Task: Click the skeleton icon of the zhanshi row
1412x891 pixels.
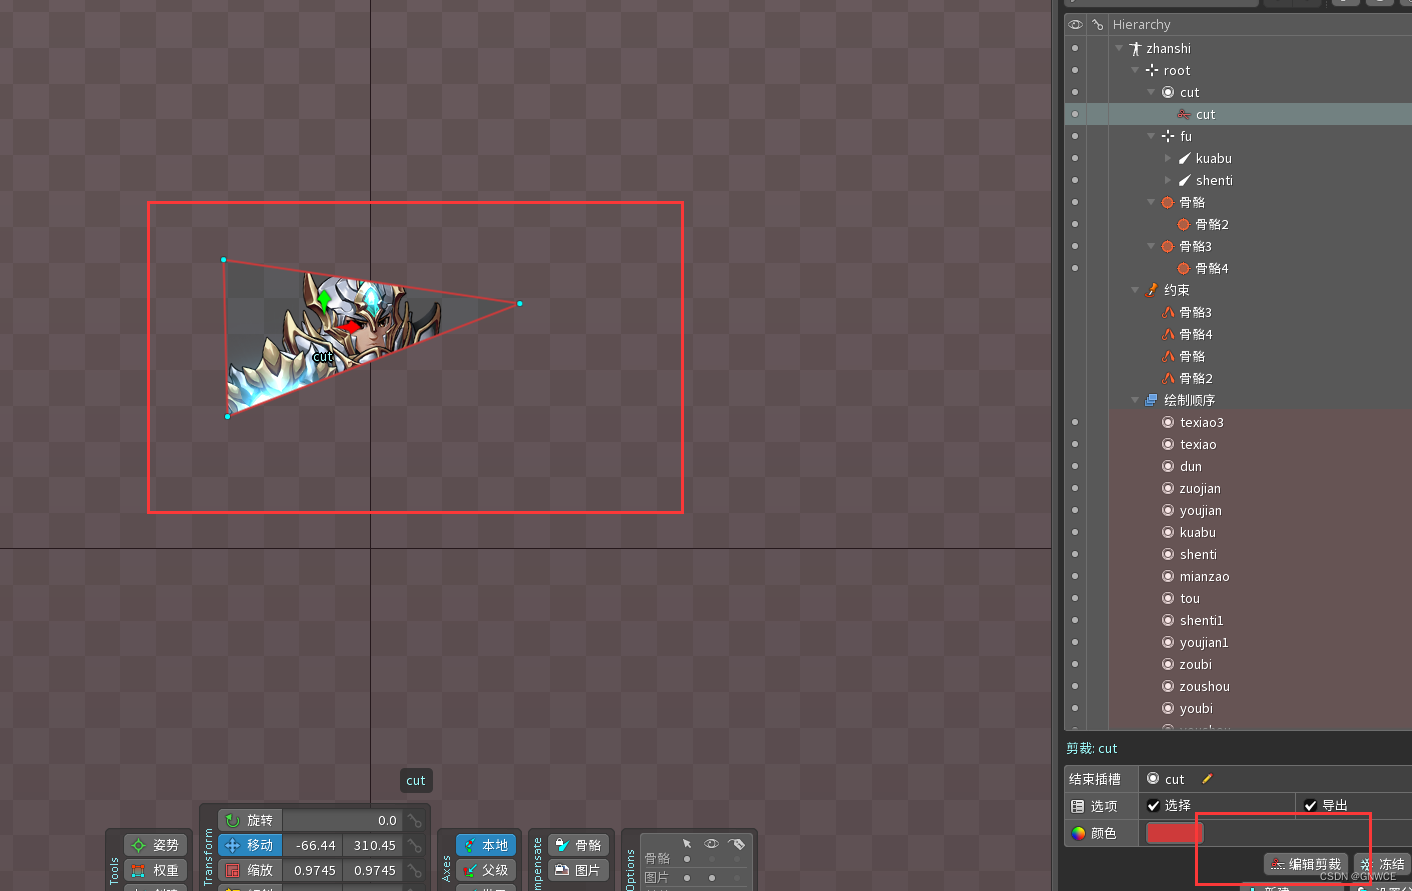Action: (1135, 48)
